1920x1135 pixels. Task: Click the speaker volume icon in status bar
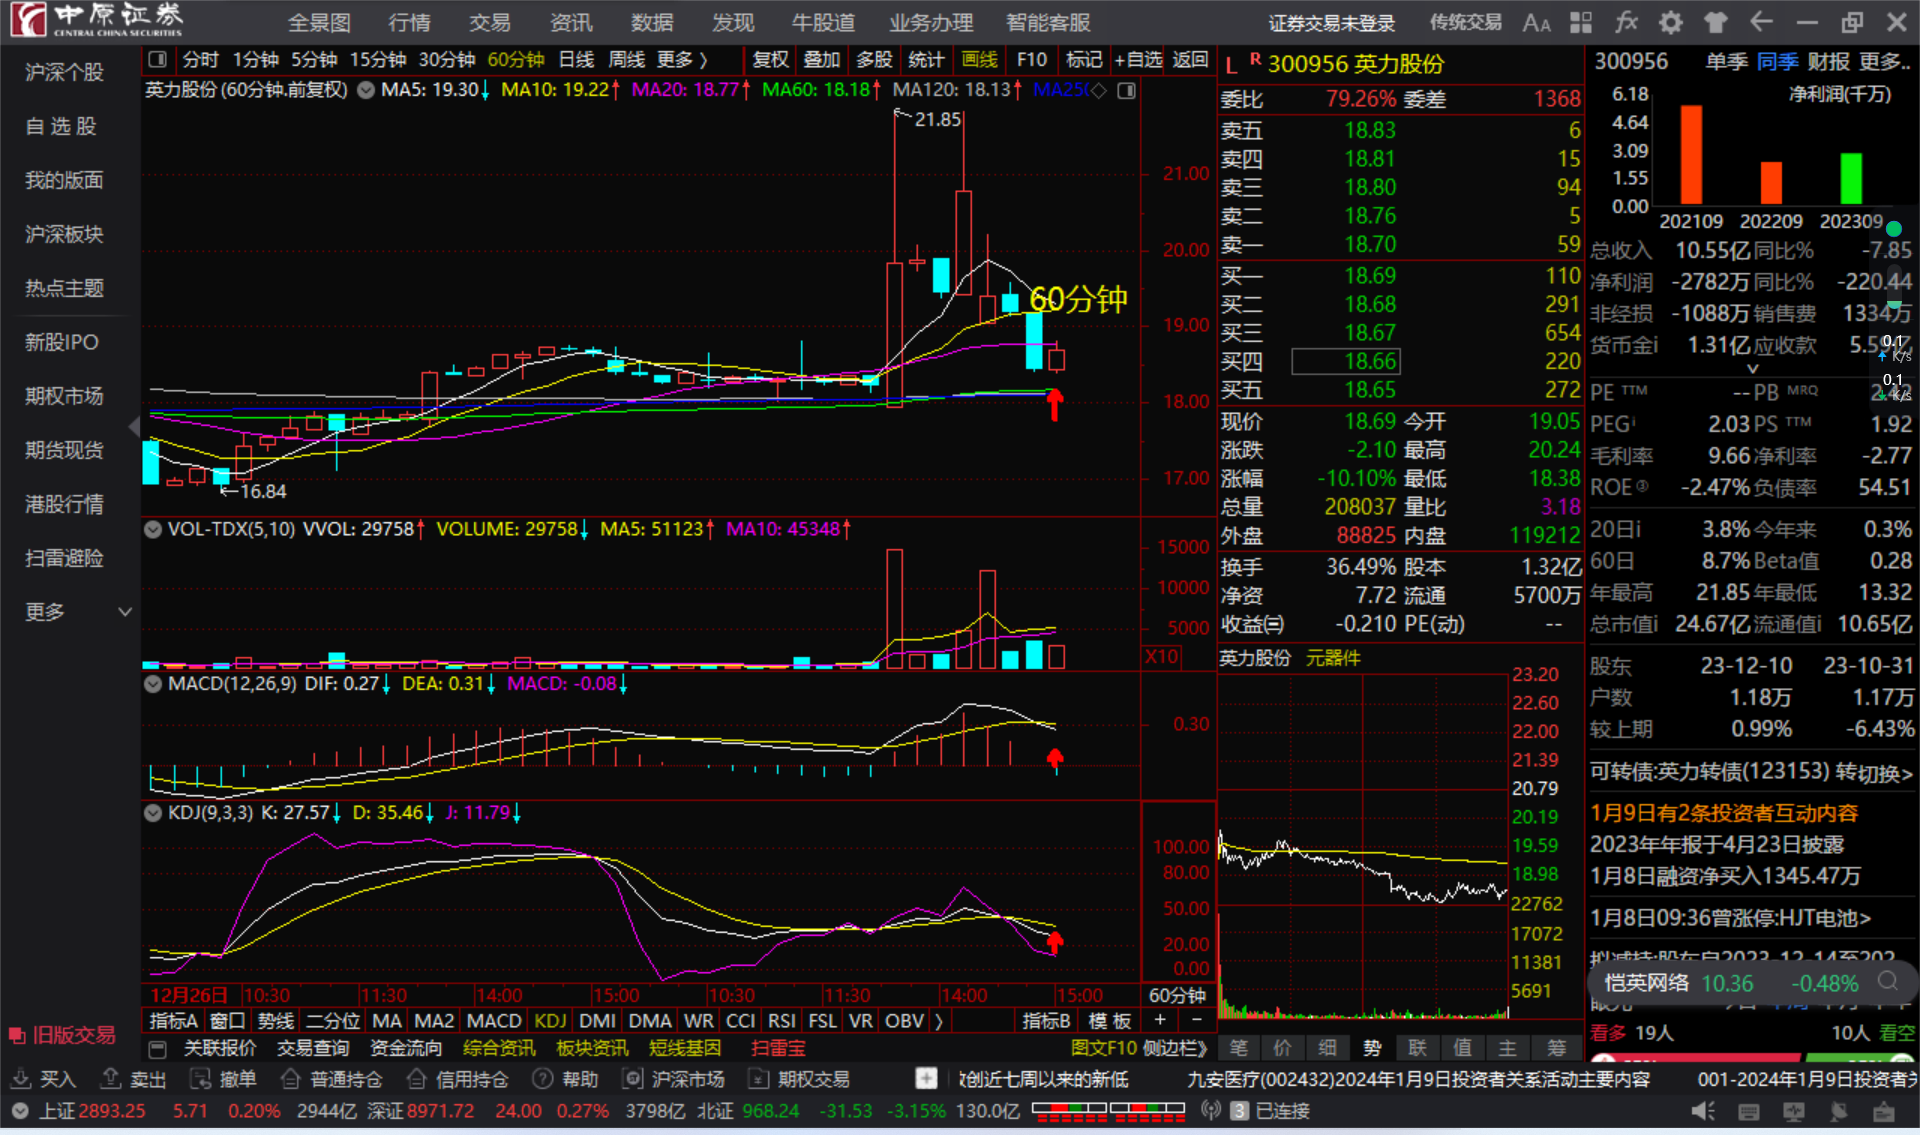click(x=1703, y=1111)
